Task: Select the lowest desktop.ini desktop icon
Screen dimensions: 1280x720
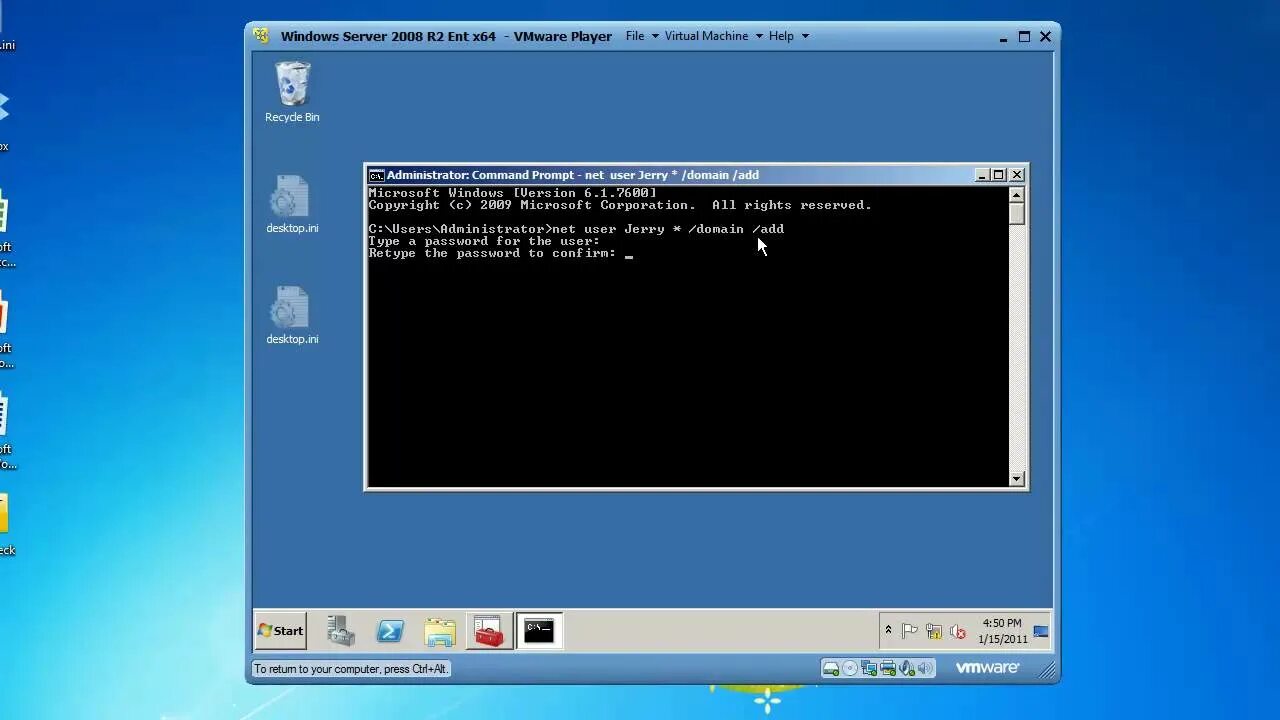Action: pos(292,316)
